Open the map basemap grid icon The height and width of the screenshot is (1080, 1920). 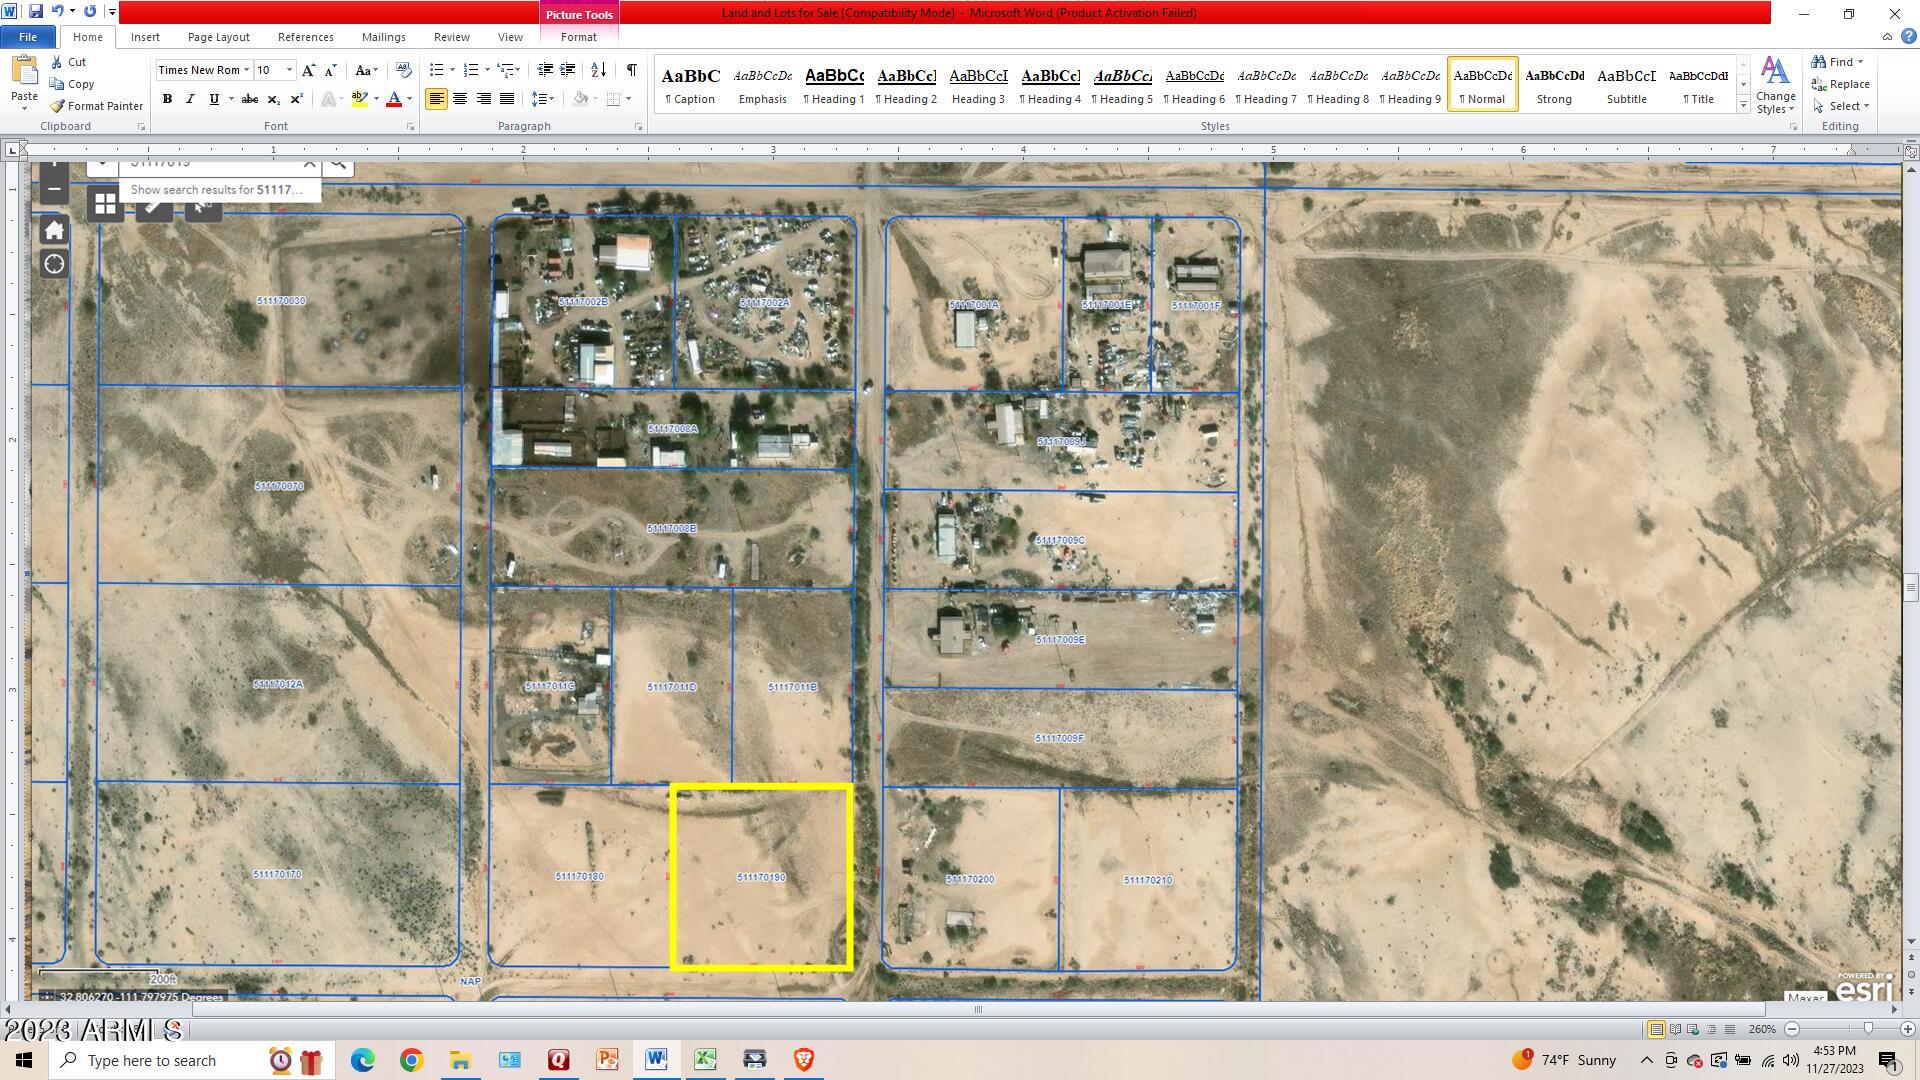coord(105,204)
